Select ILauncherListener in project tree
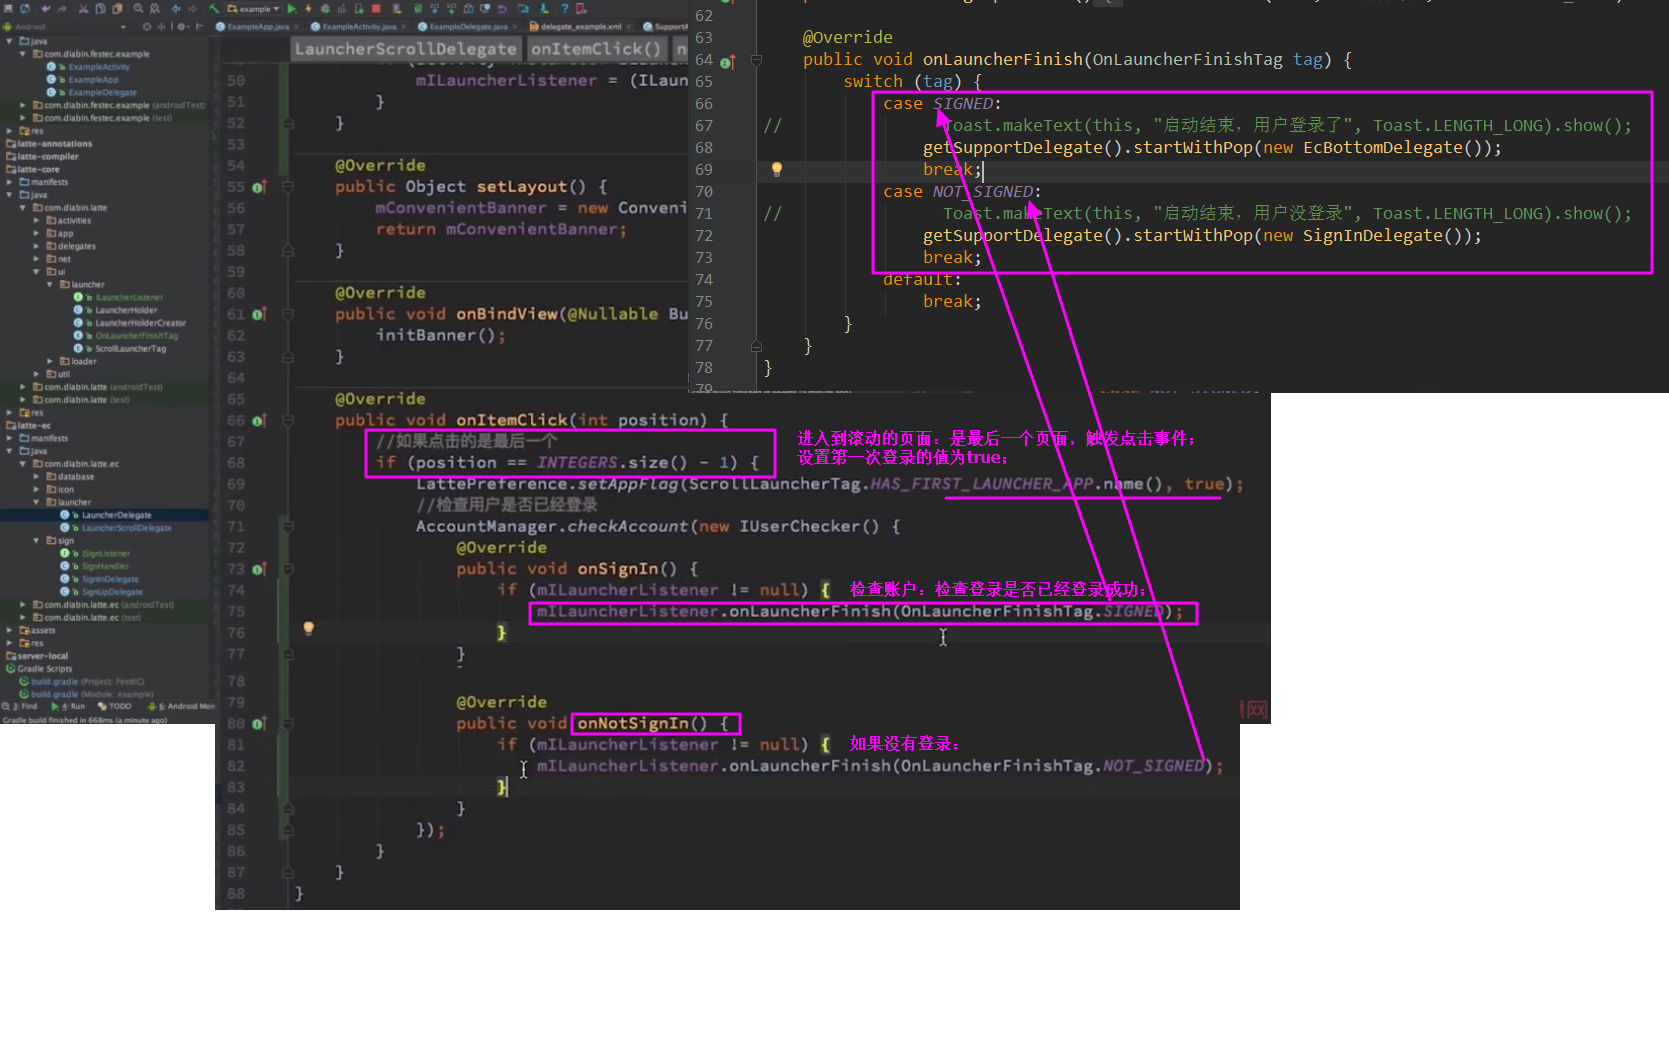Screen dimensions: 1669x1050 tap(118, 298)
